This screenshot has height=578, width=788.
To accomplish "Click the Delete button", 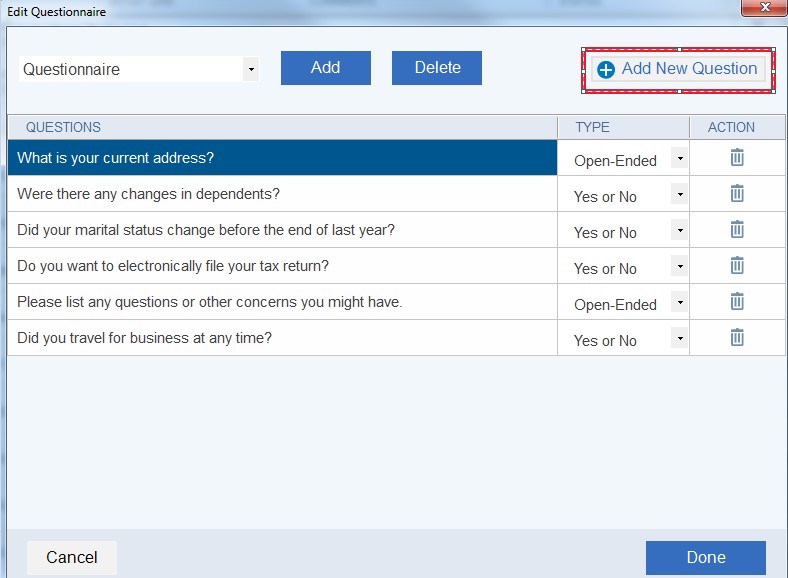I will (437, 68).
